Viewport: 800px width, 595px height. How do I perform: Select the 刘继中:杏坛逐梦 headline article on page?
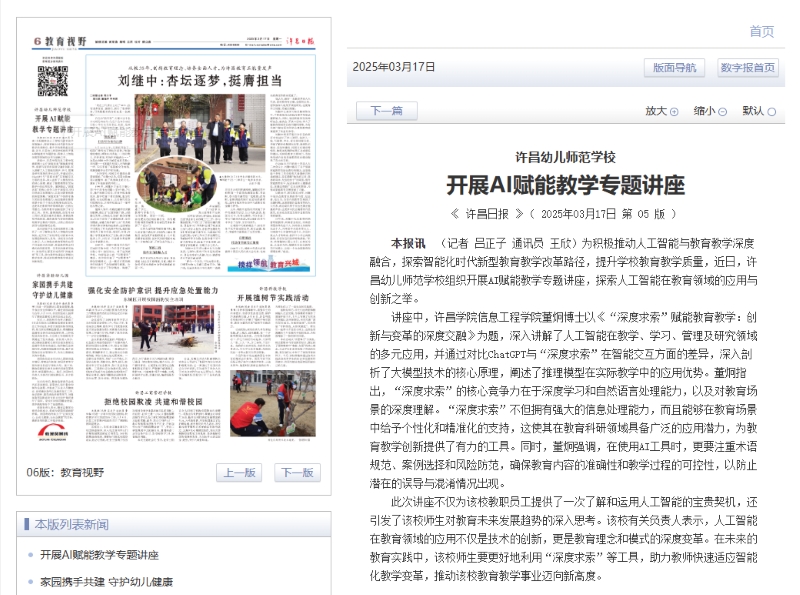pos(199,80)
